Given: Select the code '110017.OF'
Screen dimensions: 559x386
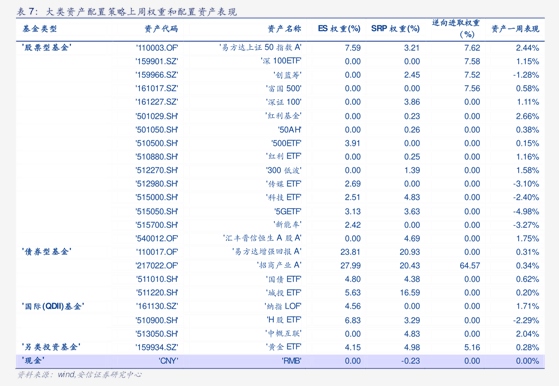Looking at the screenshot, I should coord(157,252).
